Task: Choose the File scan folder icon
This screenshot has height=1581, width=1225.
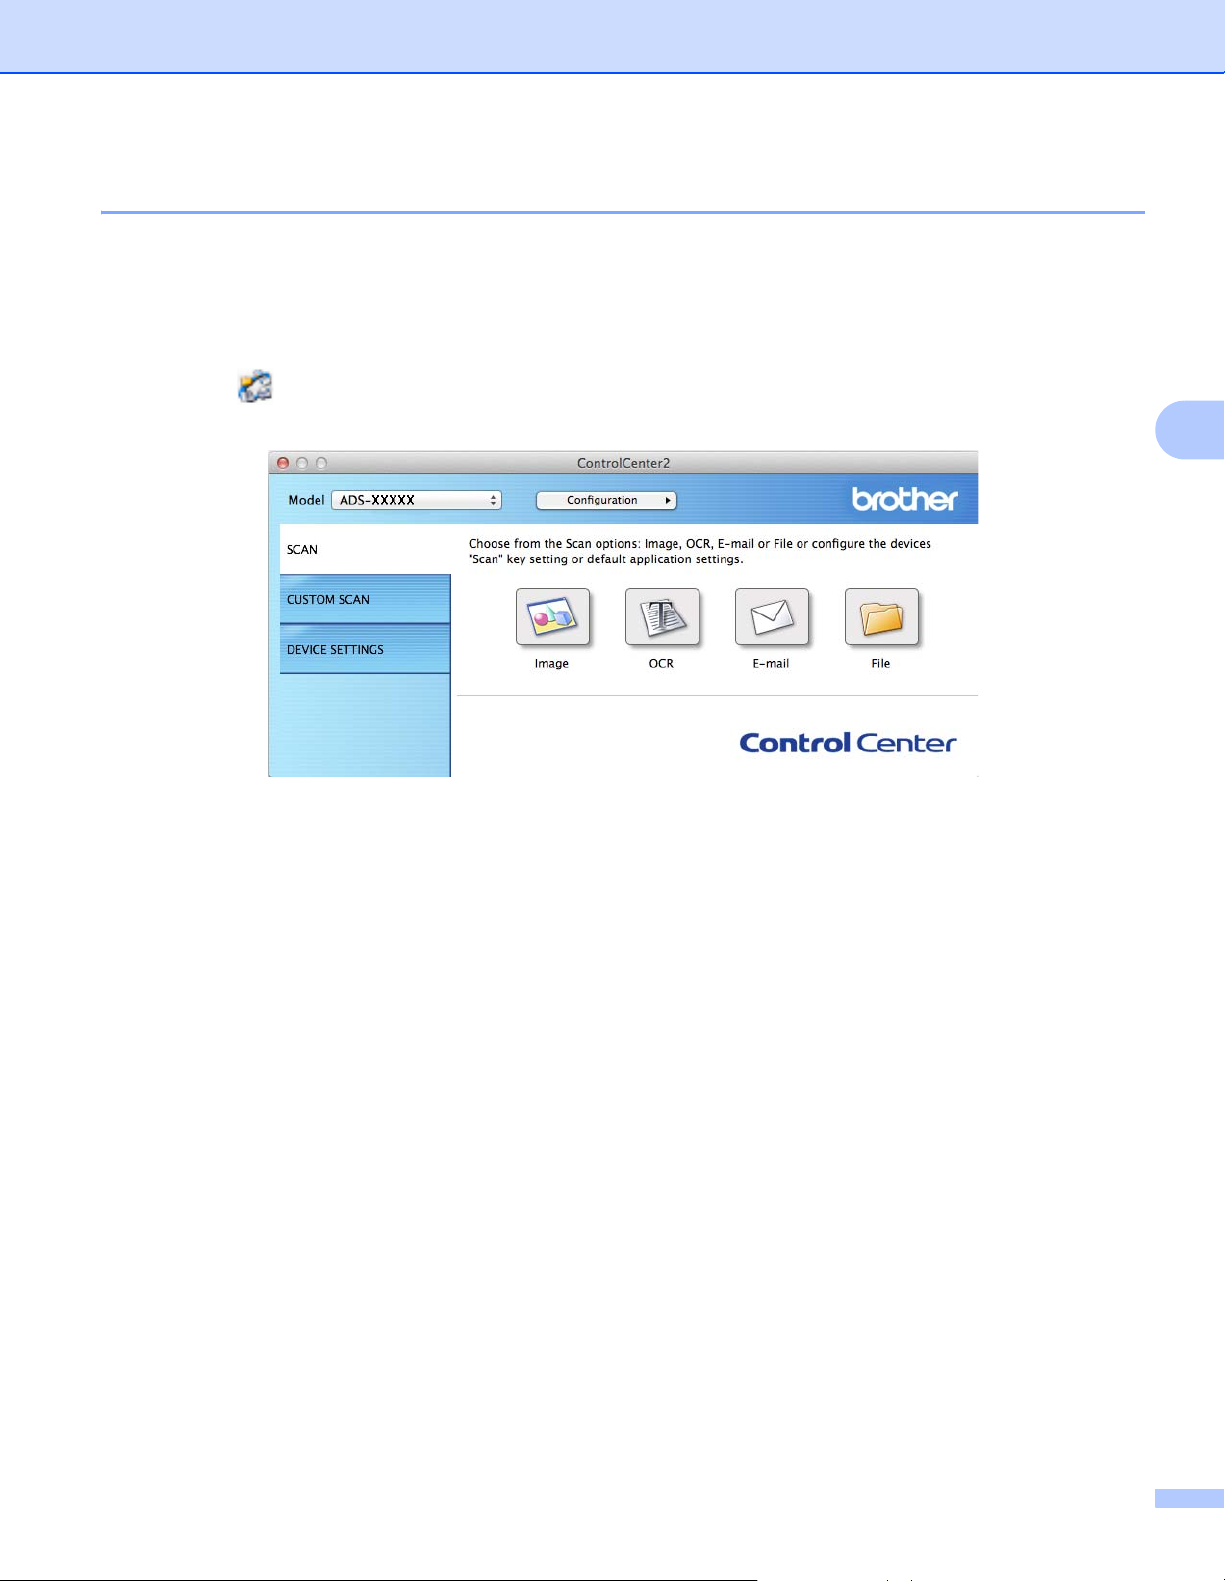Action: pos(882,617)
